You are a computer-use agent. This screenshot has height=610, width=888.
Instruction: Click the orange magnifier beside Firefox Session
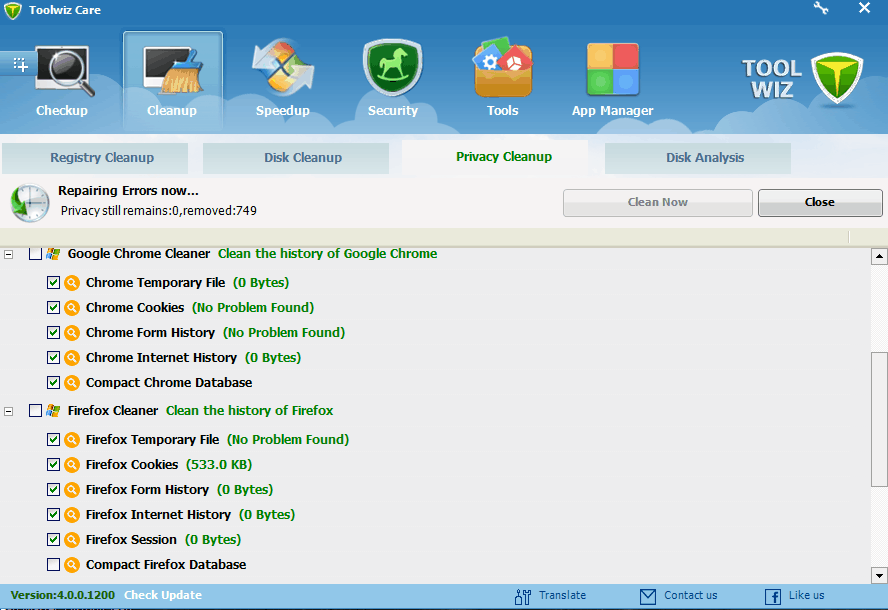[72, 540]
